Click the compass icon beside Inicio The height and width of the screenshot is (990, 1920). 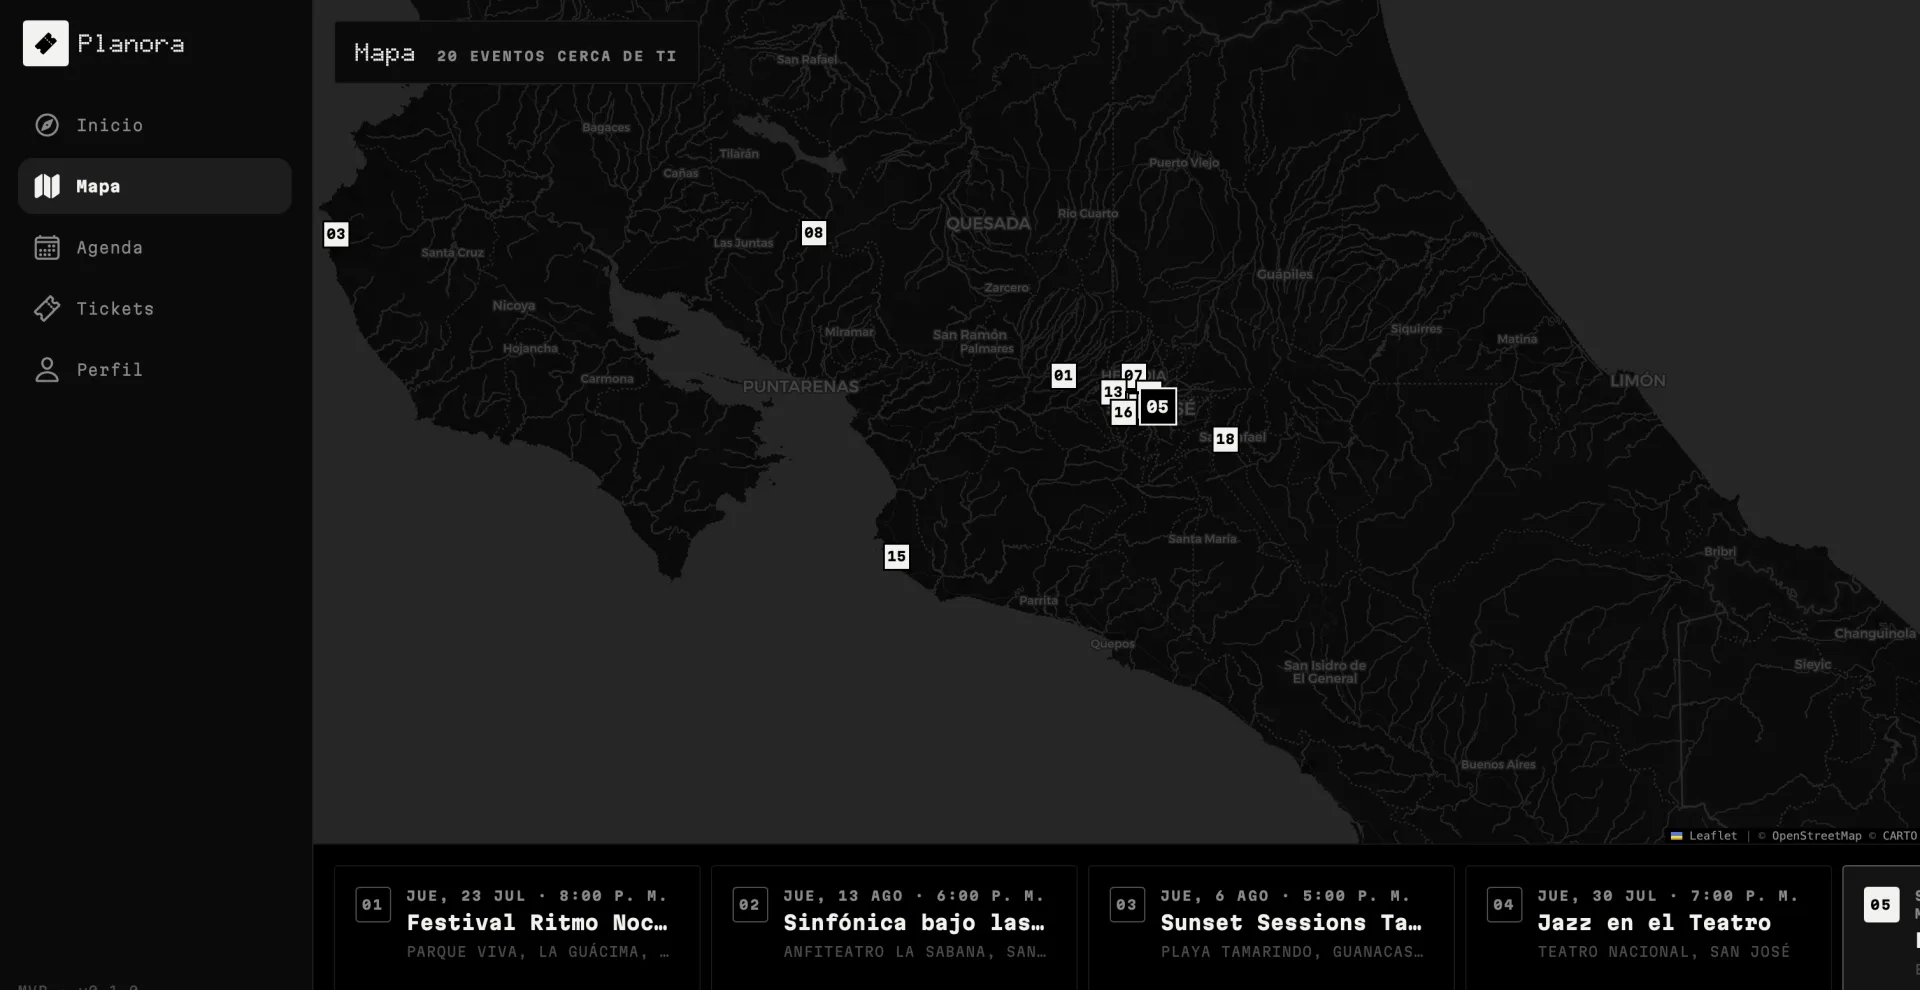47,125
